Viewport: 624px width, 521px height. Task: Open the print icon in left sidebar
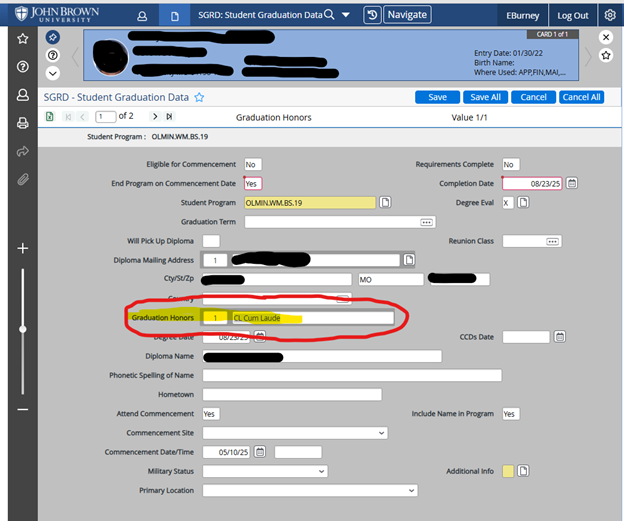[x=22, y=123]
